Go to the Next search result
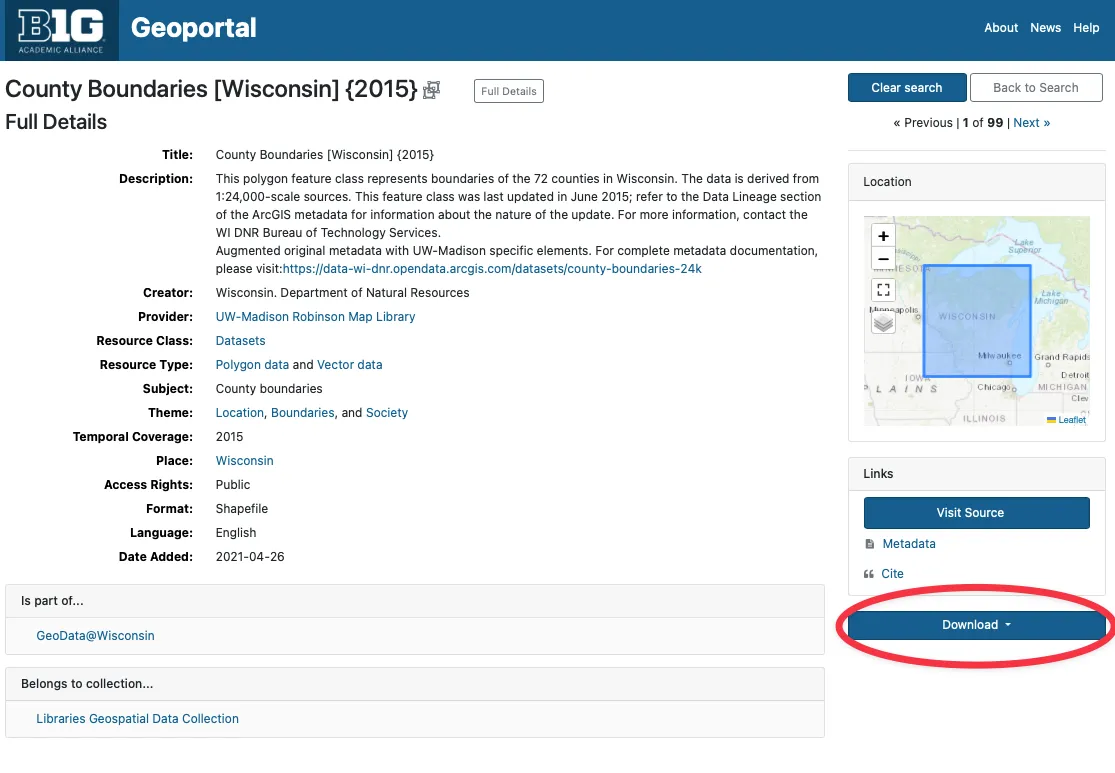 tap(1031, 123)
